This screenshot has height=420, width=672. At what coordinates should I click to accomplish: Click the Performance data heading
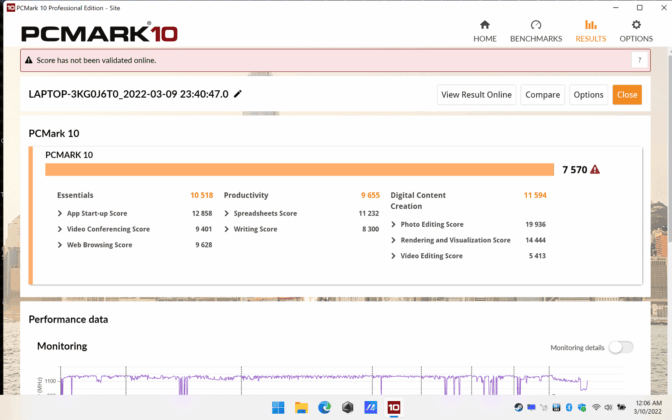[68, 319]
